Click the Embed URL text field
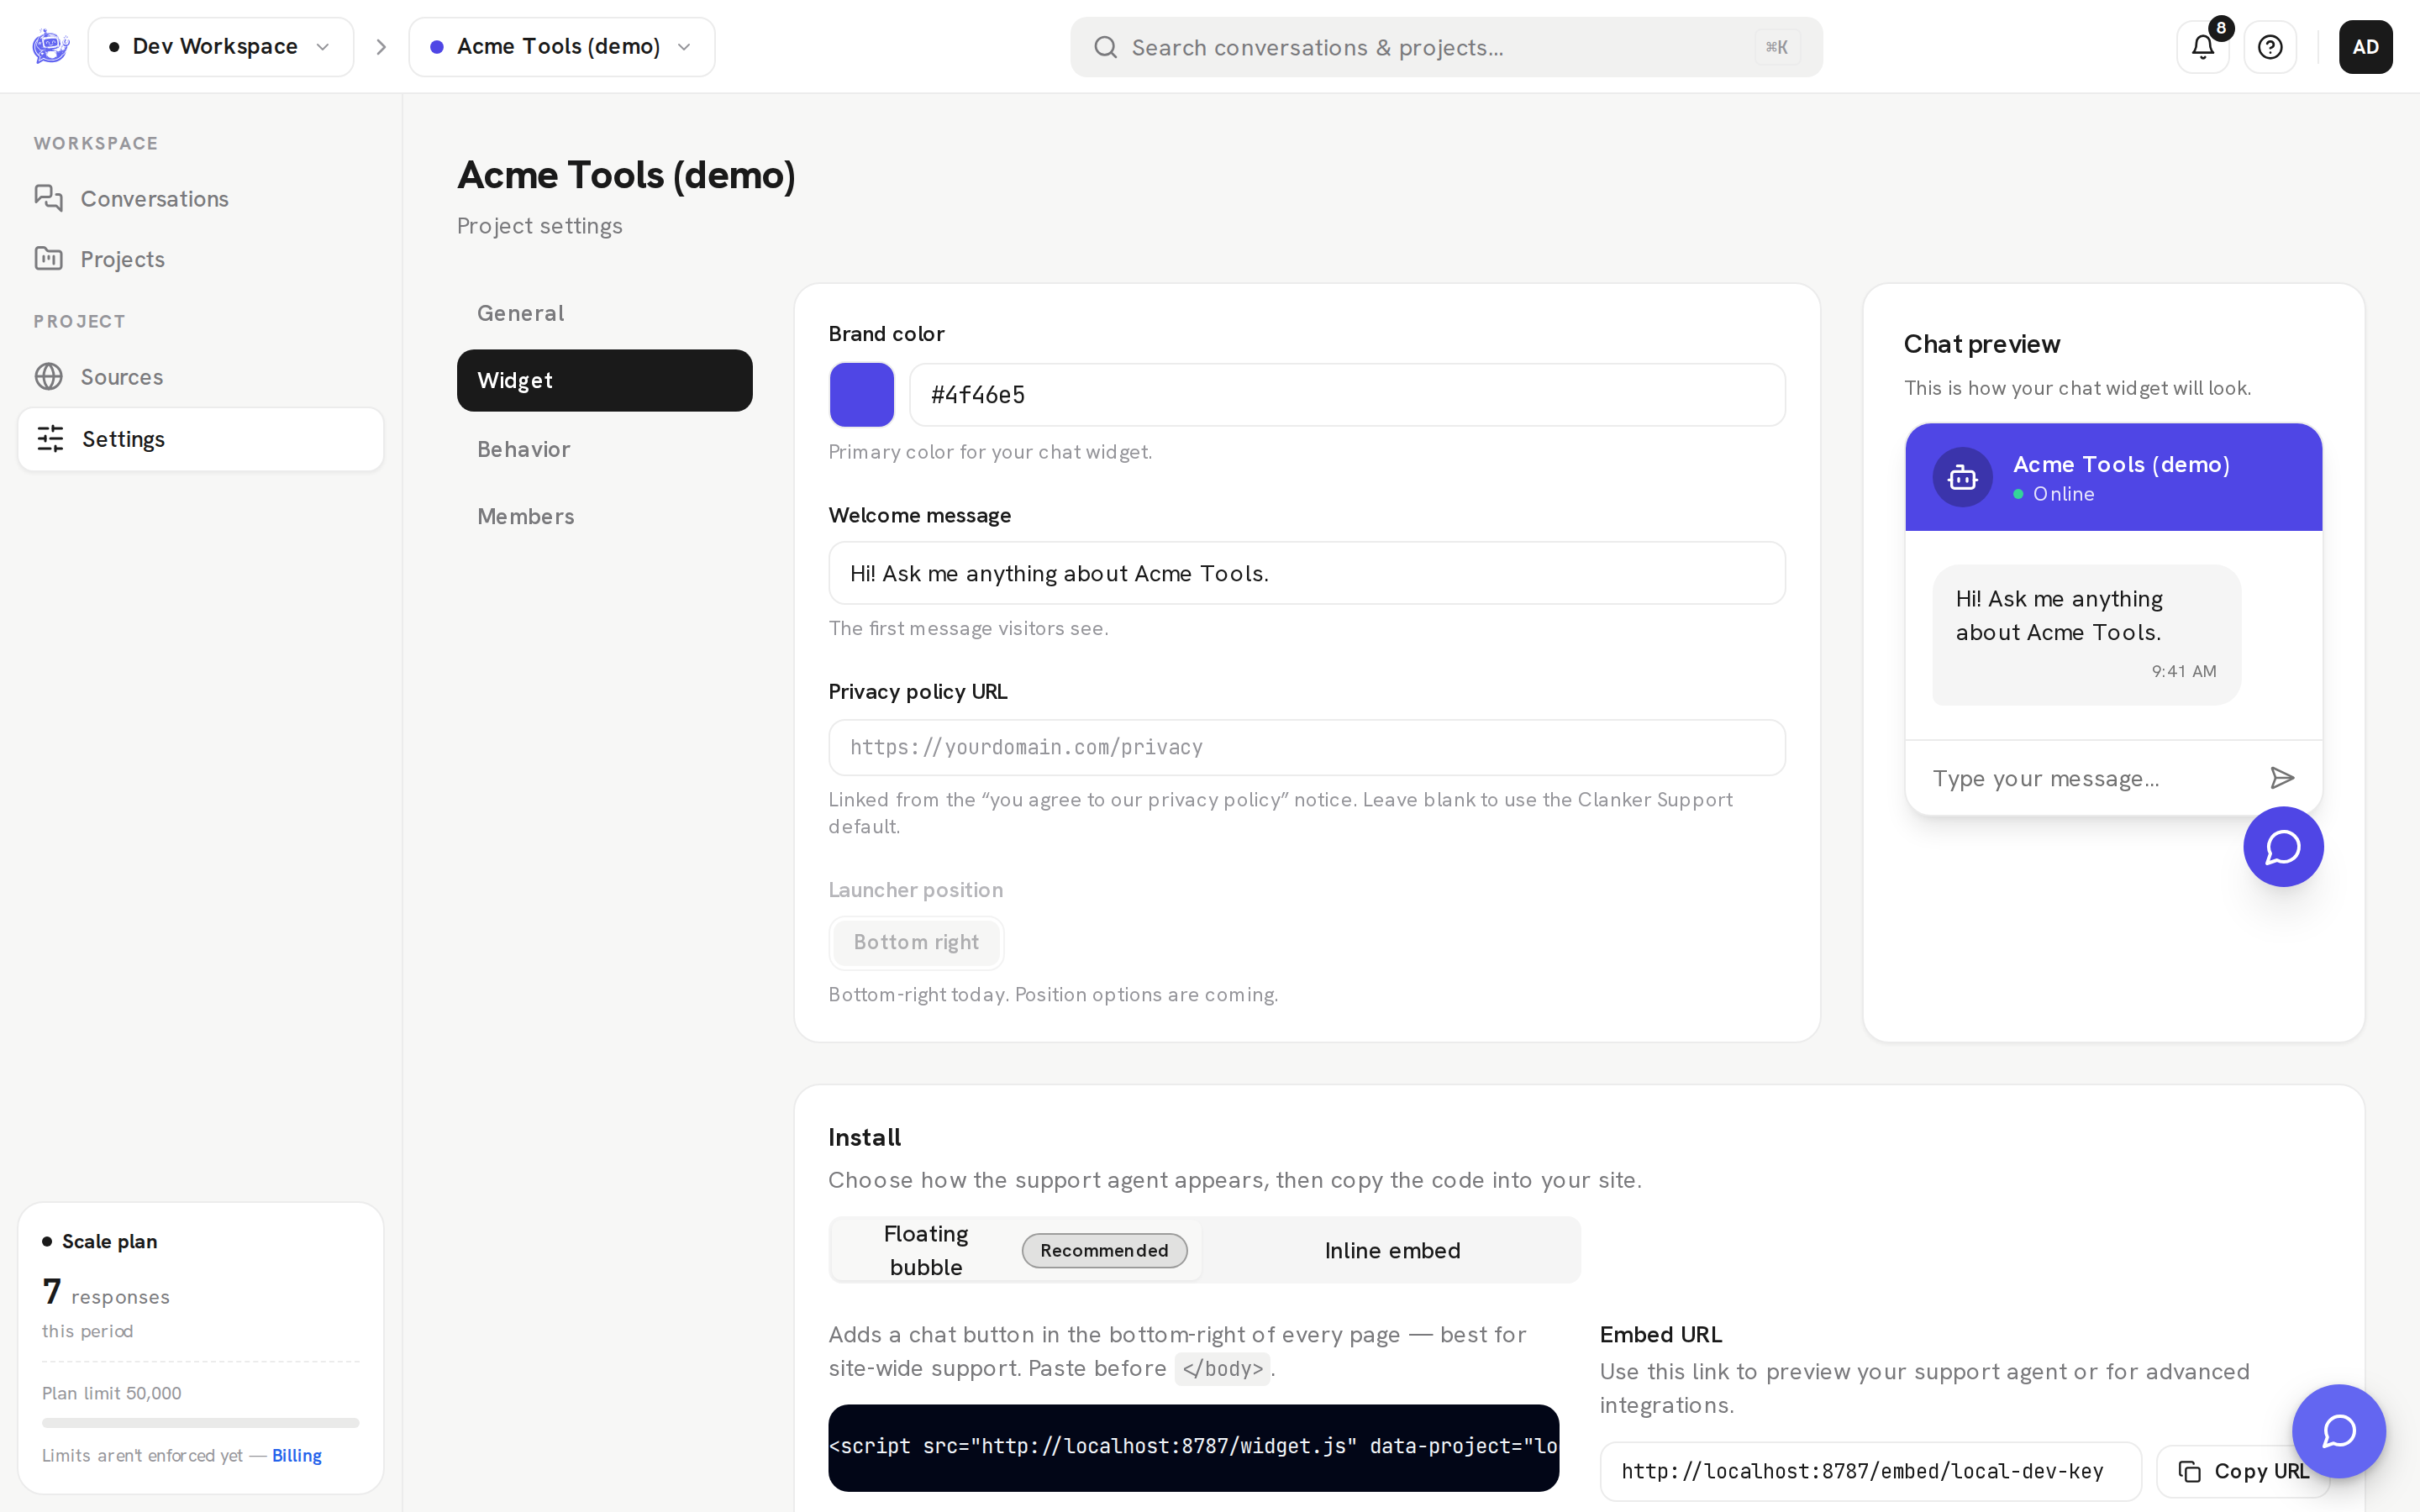This screenshot has width=2420, height=1512. (1871, 1471)
